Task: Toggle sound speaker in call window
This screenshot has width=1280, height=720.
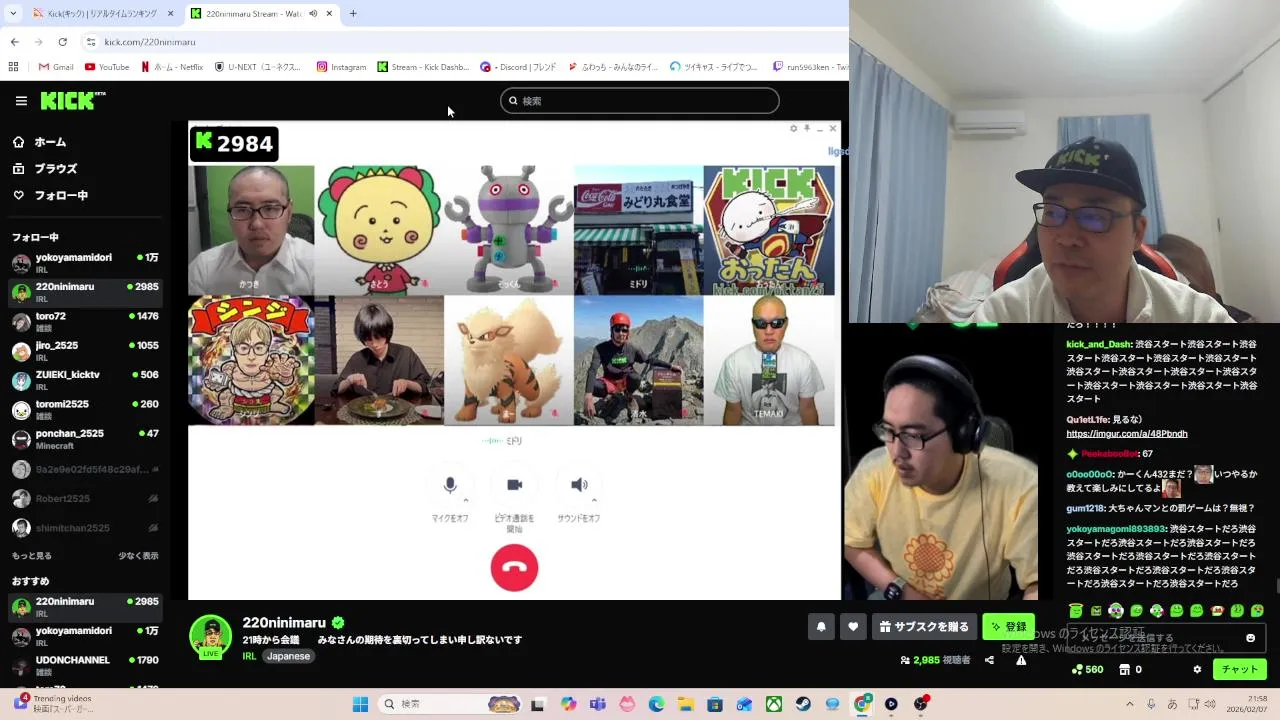Action: (x=579, y=485)
